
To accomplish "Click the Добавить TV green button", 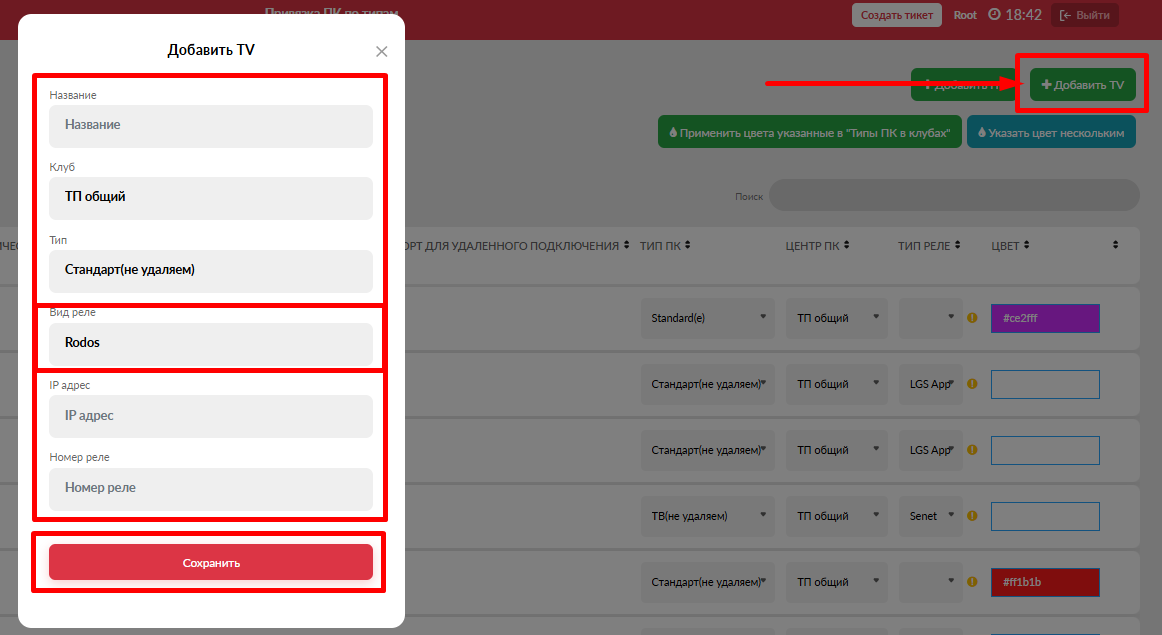I will (1083, 84).
